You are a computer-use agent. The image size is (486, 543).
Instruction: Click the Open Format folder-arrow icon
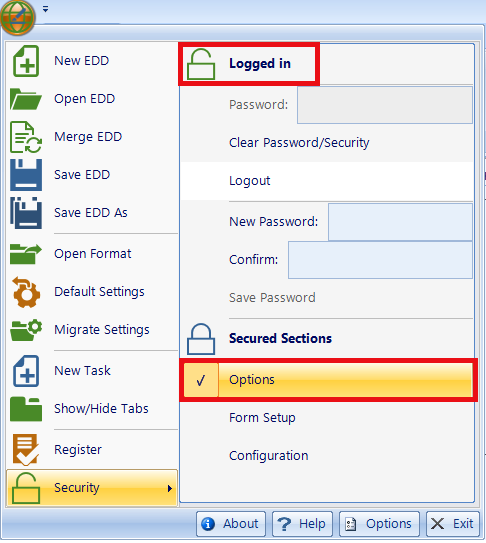point(26,254)
